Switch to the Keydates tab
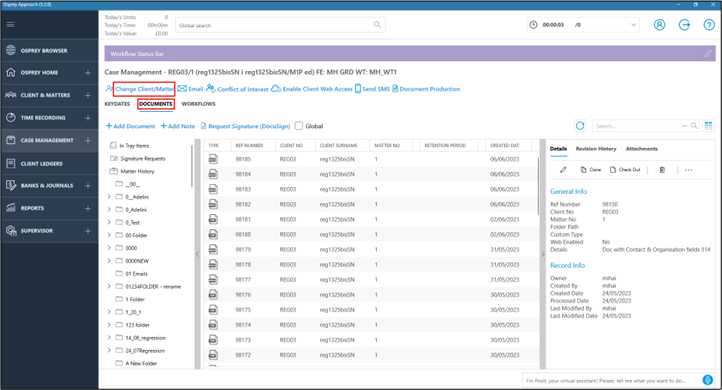722x390 pixels. coord(117,104)
